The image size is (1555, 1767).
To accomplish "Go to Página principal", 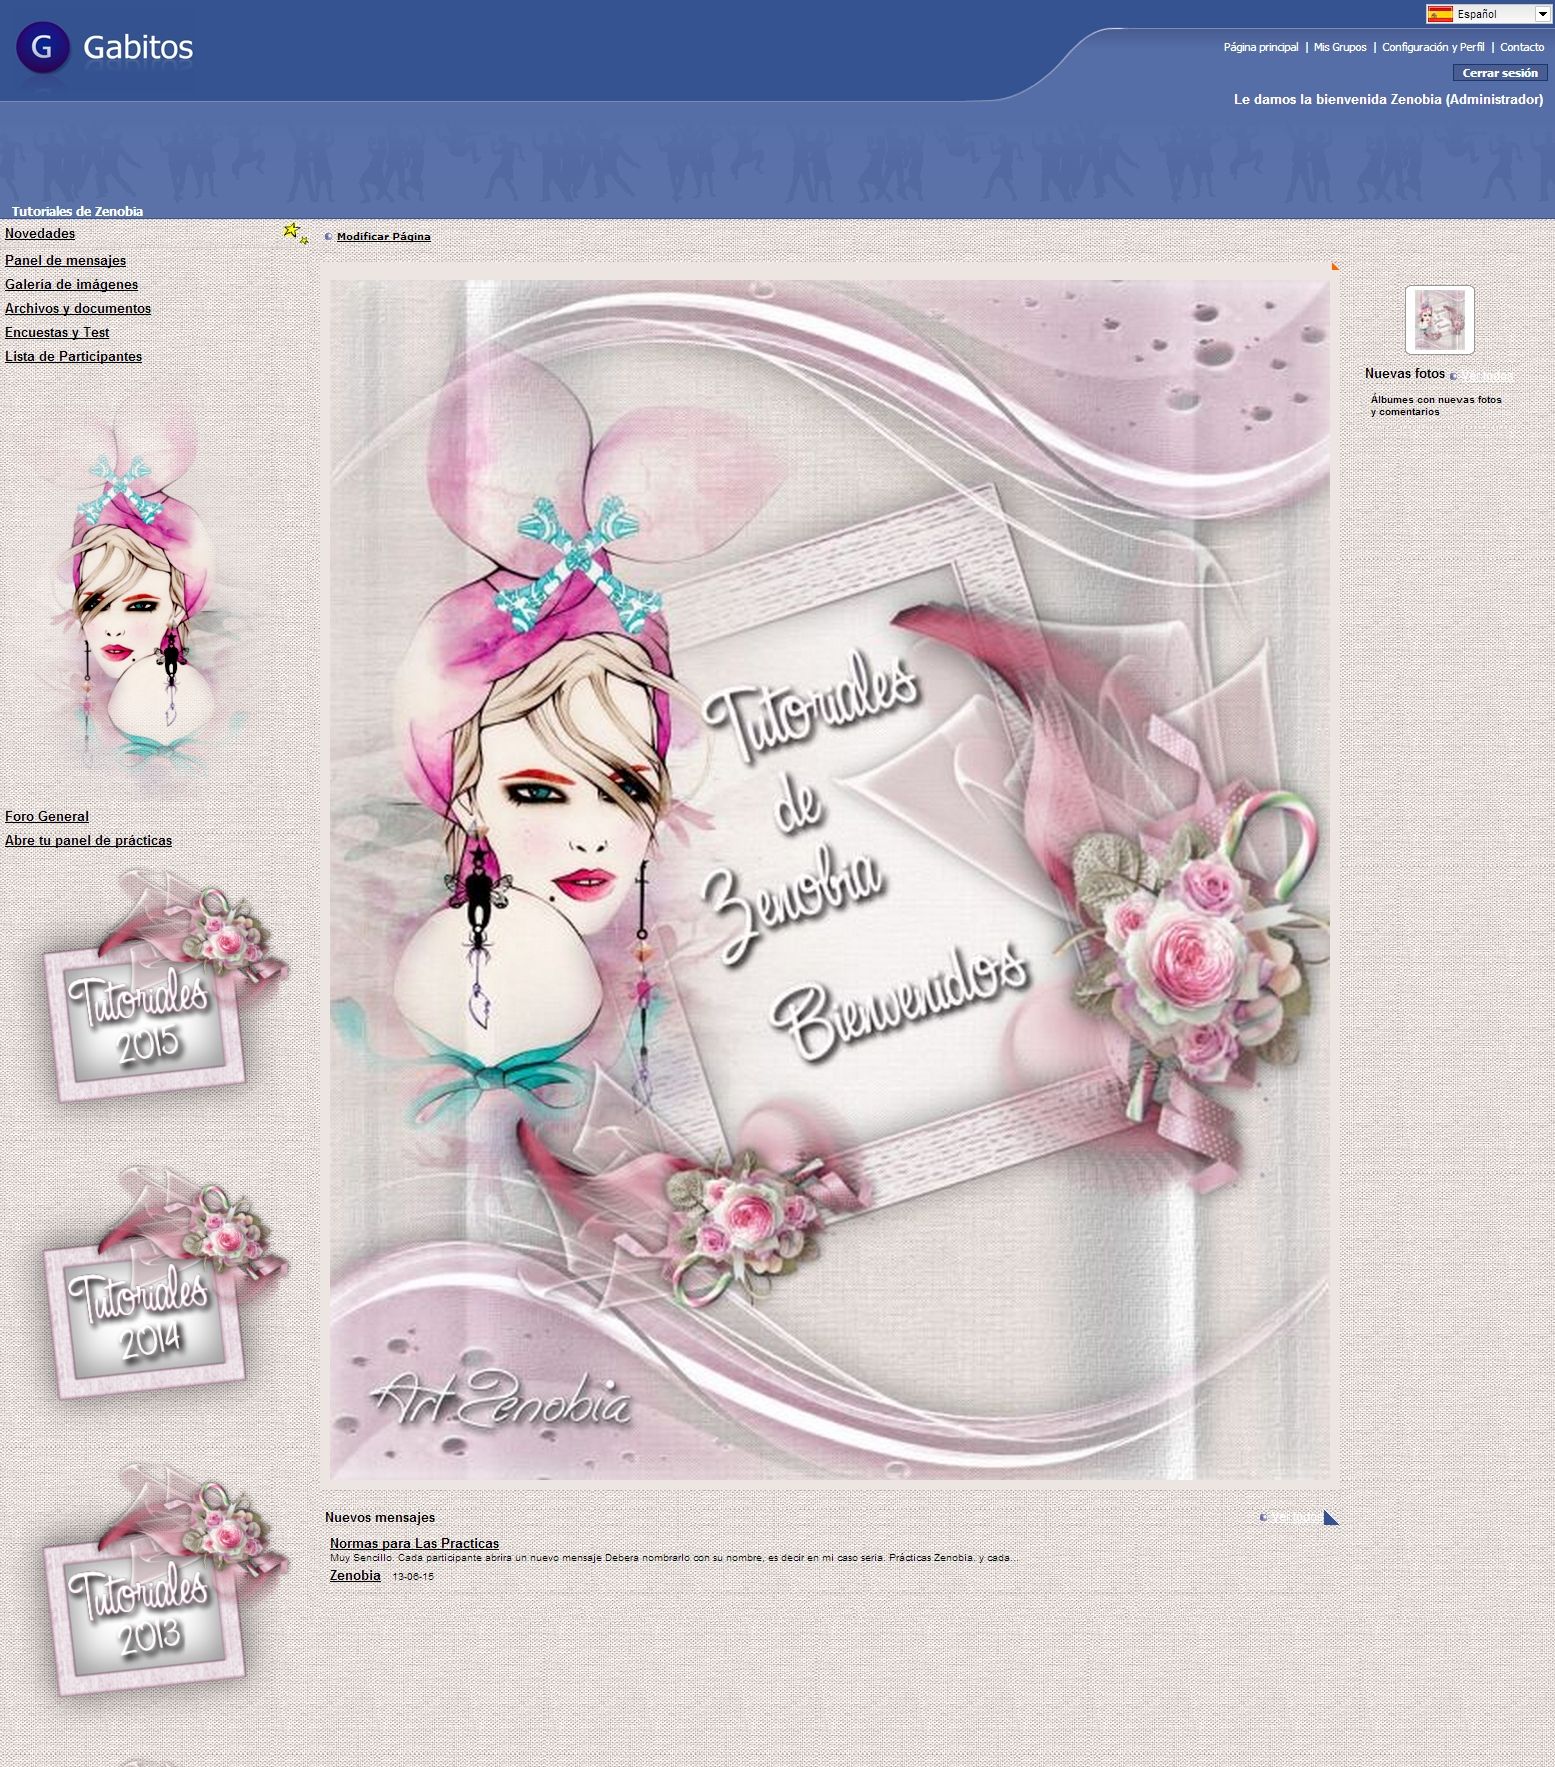I will (x=1260, y=47).
